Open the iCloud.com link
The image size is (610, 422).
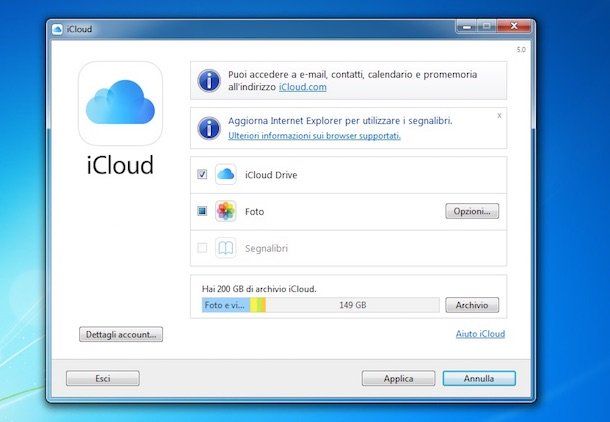coord(303,87)
